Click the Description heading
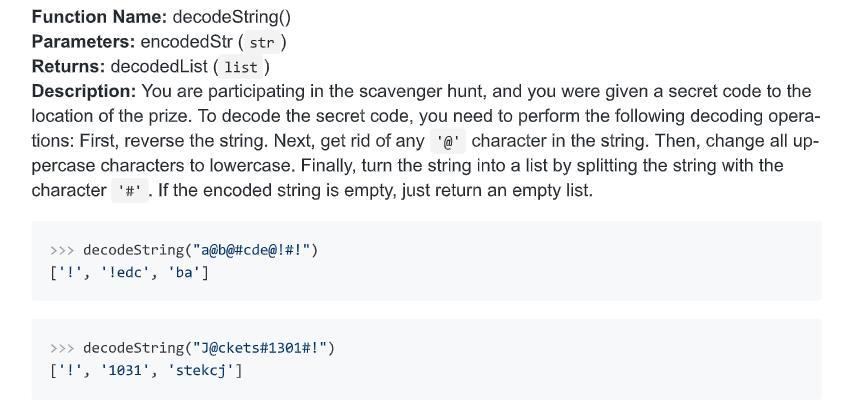This screenshot has width=862, height=402. [x=84, y=91]
